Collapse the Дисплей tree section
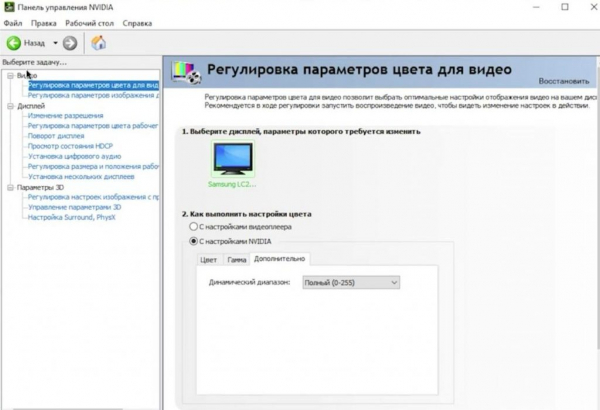This screenshot has height=410, width=600. point(10,106)
